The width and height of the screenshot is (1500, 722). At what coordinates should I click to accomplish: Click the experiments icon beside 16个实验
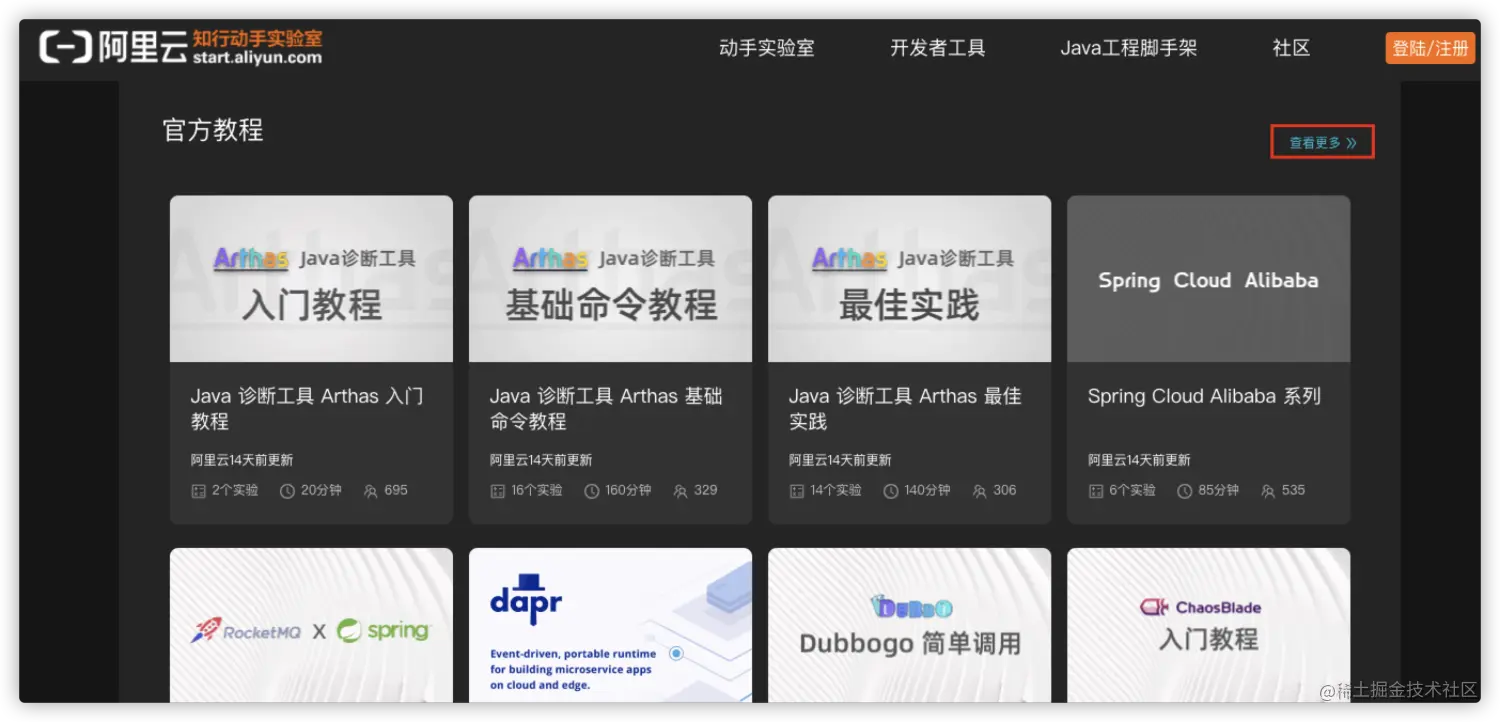coord(497,491)
